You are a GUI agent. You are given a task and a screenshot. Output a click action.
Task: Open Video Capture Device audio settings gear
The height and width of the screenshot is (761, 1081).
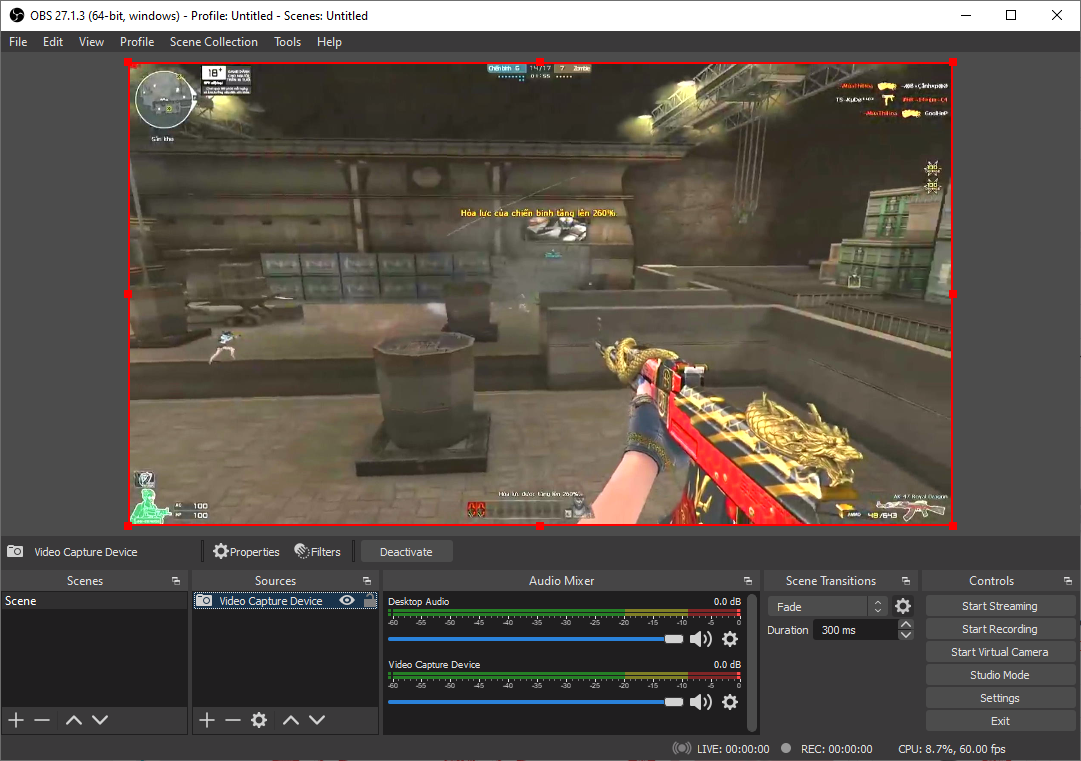point(729,702)
